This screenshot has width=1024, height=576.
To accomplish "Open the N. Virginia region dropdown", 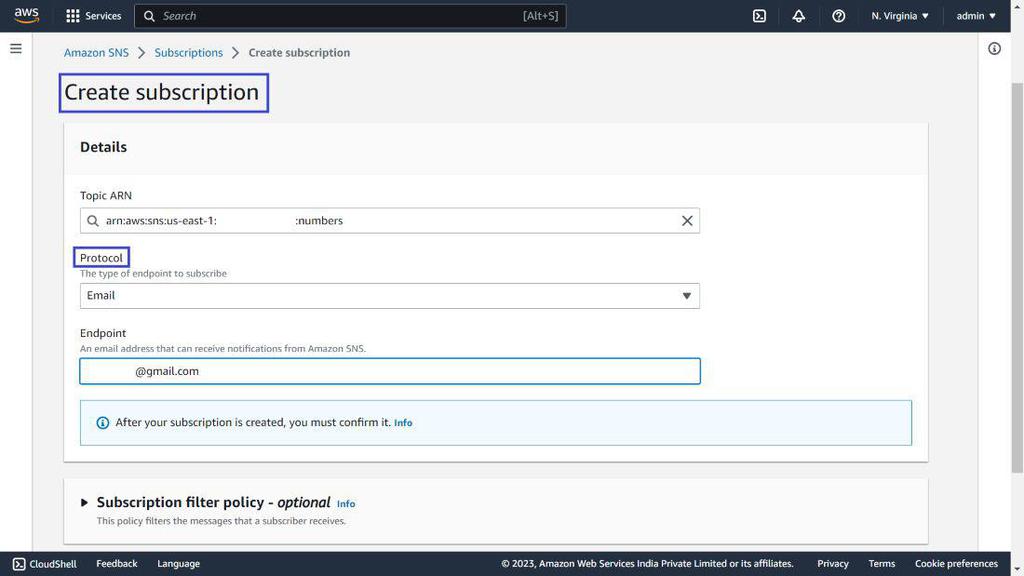I will coord(899,16).
